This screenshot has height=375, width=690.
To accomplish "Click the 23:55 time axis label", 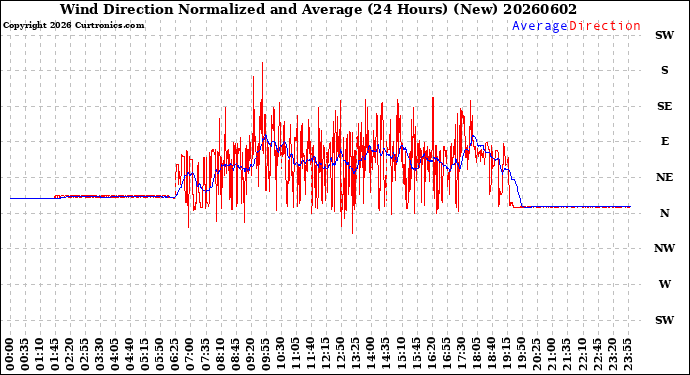I will pos(627,355).
